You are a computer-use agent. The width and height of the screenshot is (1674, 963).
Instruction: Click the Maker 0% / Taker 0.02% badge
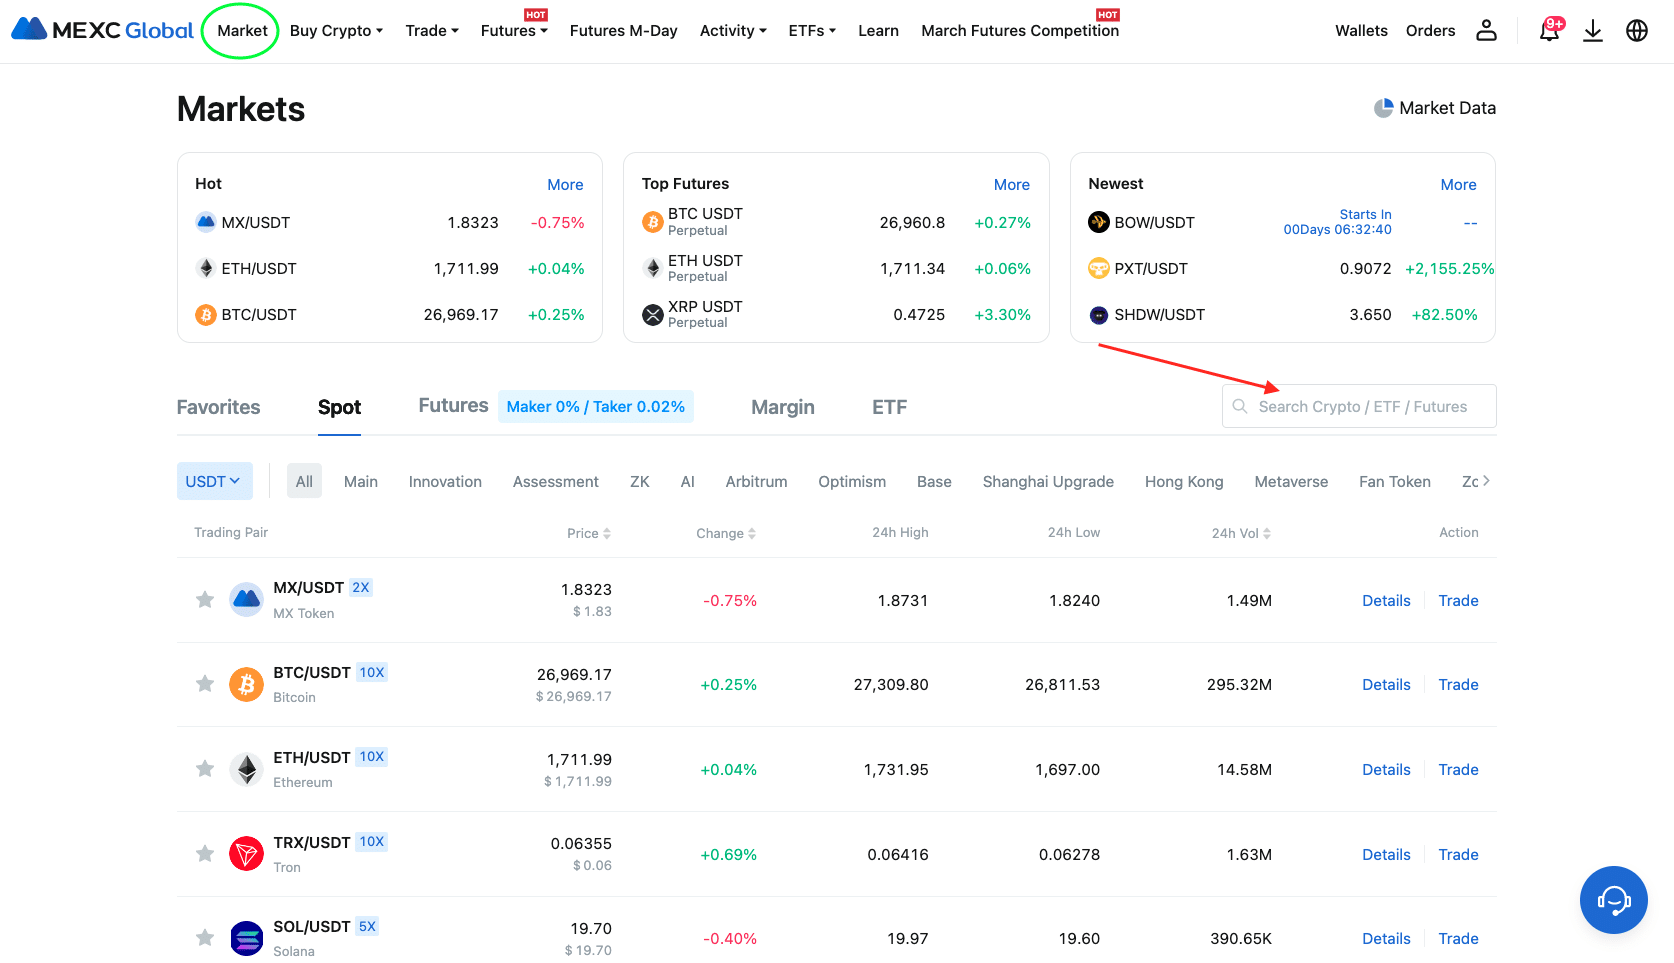(596, 406)
